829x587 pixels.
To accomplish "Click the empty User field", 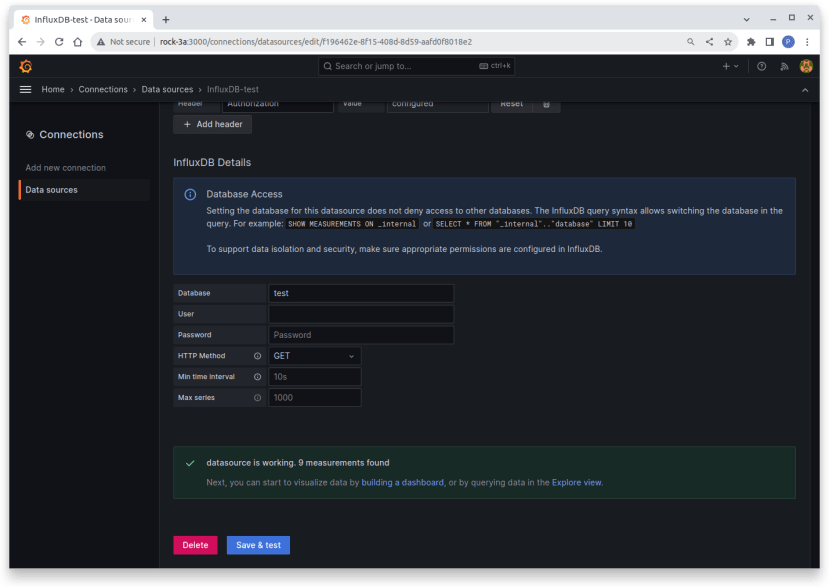I will click(x=361, y=314).
